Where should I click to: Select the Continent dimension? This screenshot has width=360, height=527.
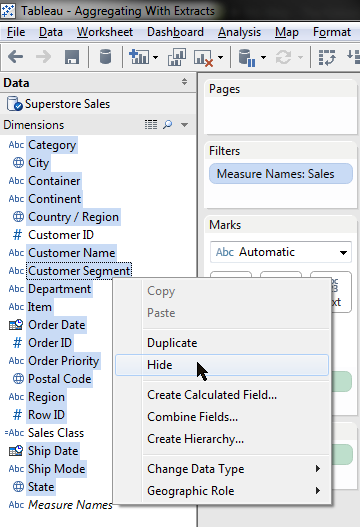54,199
